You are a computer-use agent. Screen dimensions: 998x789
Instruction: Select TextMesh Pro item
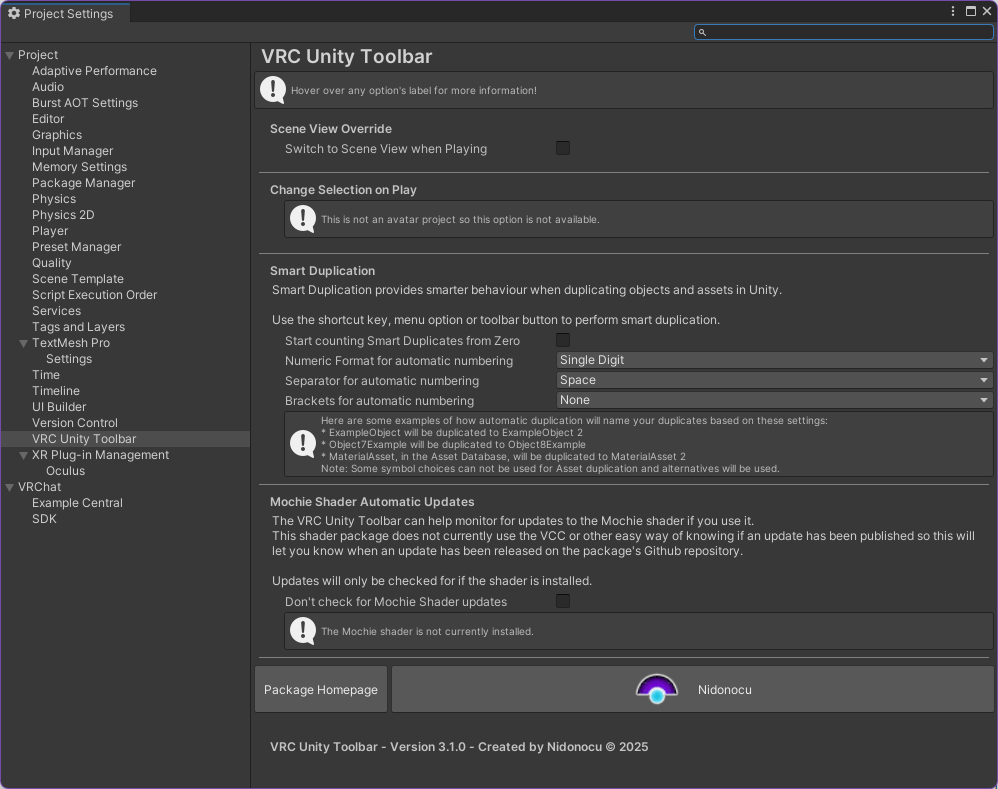click(x=71, y=343)
